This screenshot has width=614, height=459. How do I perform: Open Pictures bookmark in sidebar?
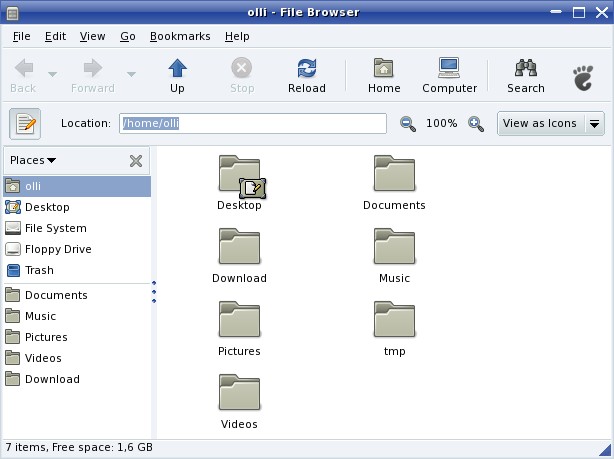pyautogui.click(x=77, y=337)
